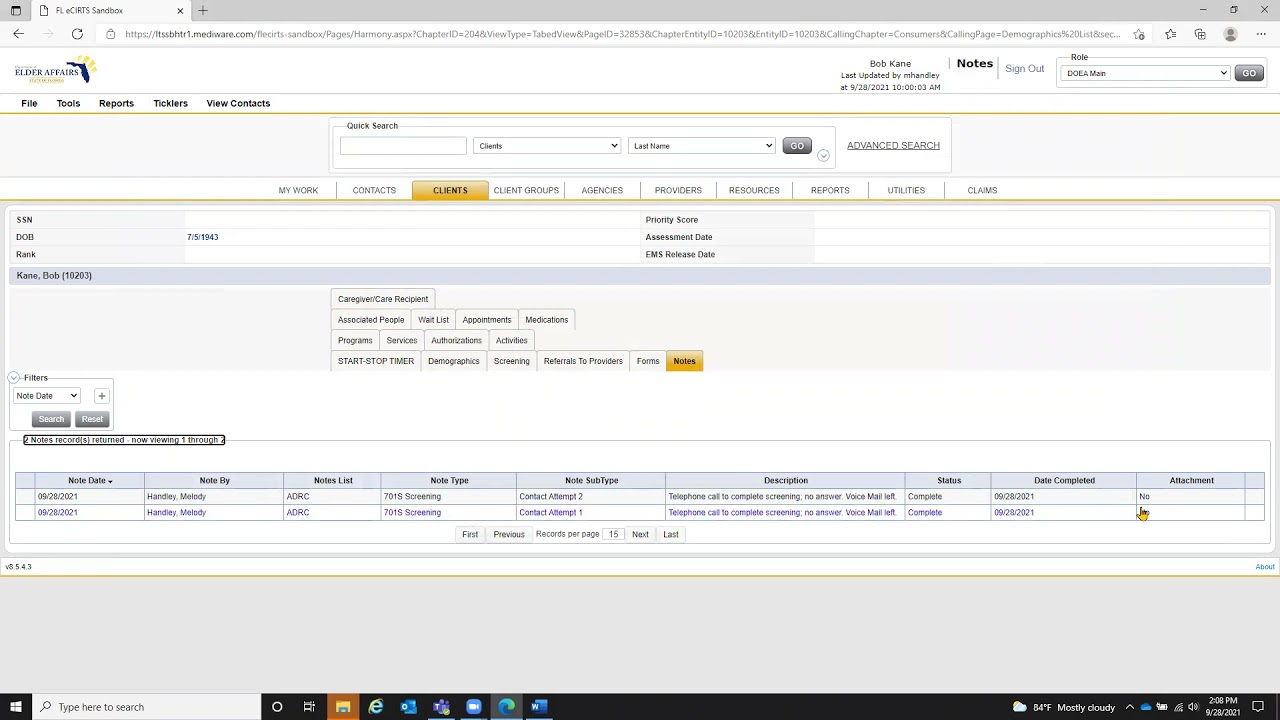Open Contact Attempt 2 note row
The width and height of the screenshot is (1280, 720).
(x=640, y=497)
